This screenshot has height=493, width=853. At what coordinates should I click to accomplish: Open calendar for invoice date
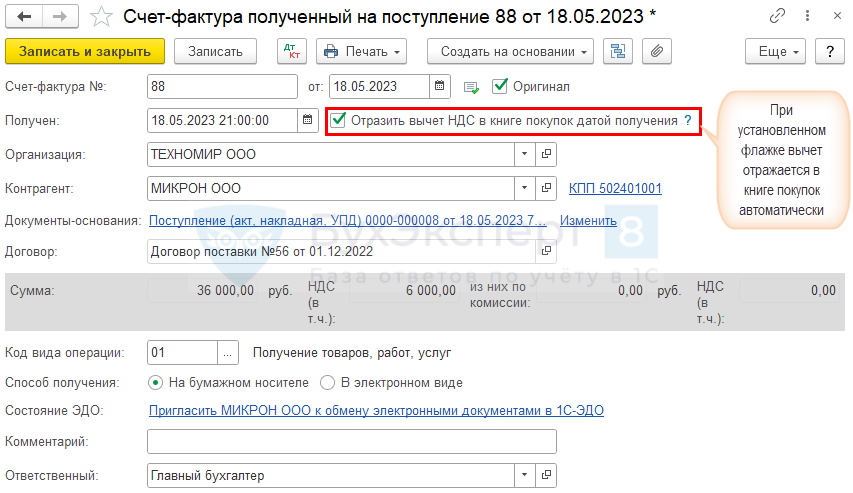[x=441, y=86]
